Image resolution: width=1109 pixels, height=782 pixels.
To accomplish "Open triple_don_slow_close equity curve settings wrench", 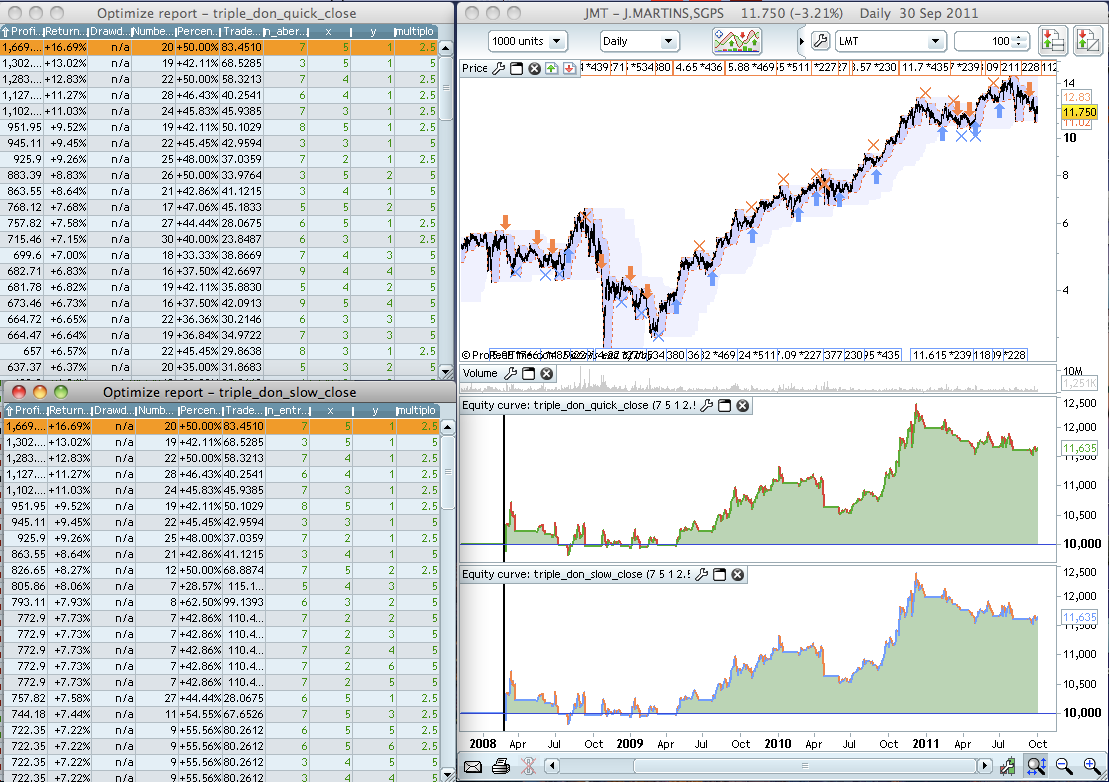I will [701, 574].
